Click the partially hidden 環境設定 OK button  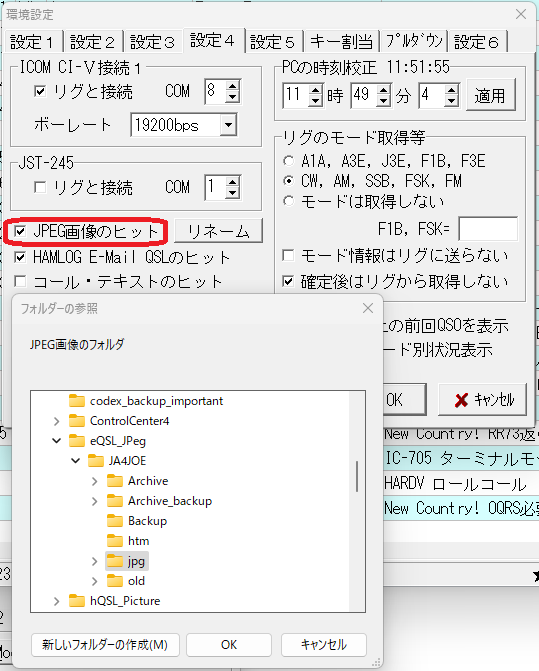[404, 400]
